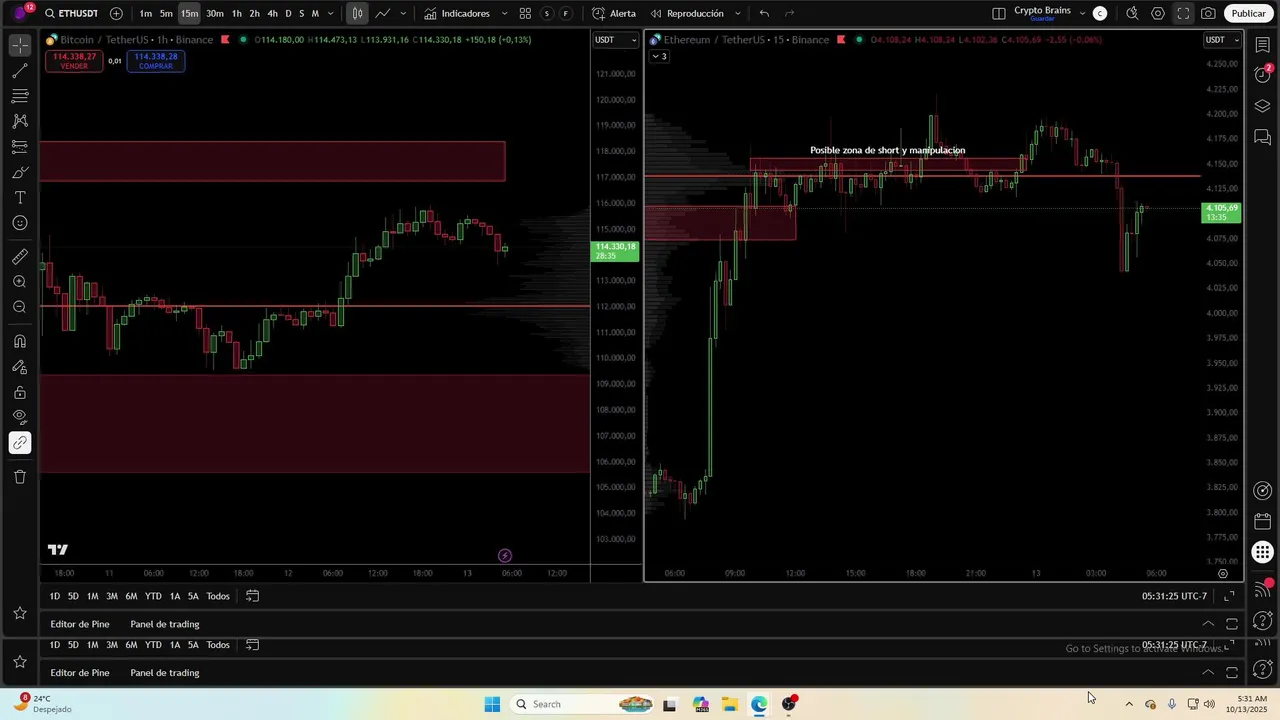Select the 15m timeframe
Screen dimensions: 1280x720
[x=189, y=14]
